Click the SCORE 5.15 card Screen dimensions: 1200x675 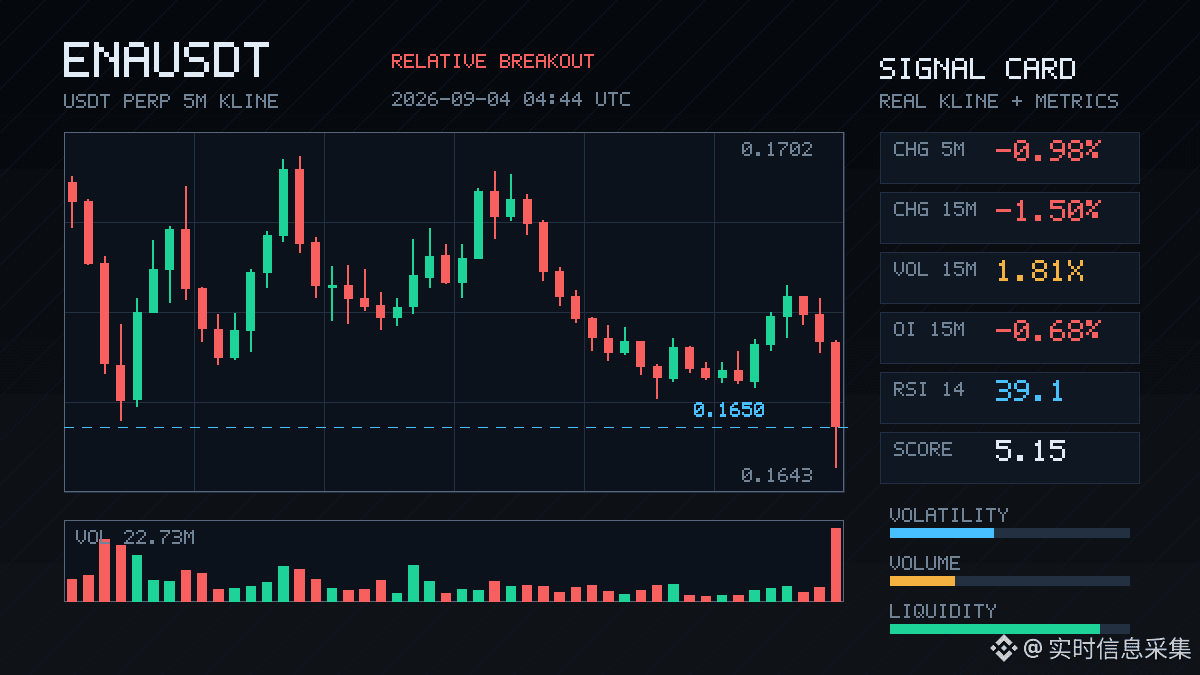coord(1009,457)
